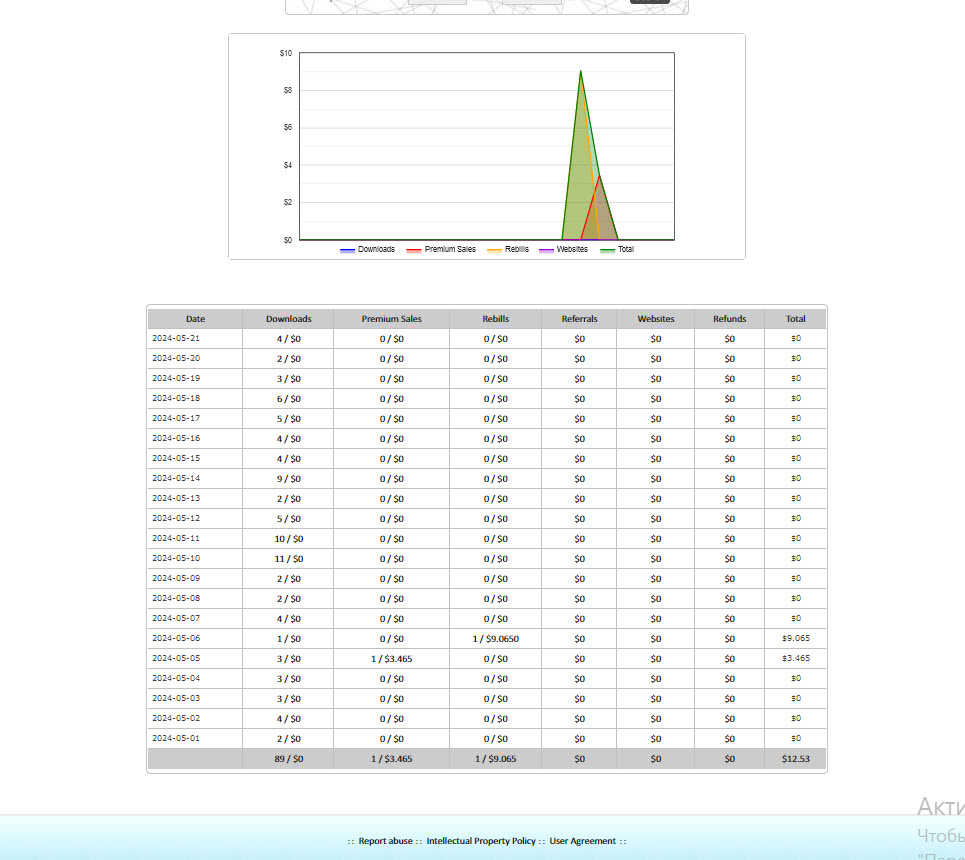Click the Premium Sales column header in the table
This screenshot has width=965, height=860.
tap(391, 319)
